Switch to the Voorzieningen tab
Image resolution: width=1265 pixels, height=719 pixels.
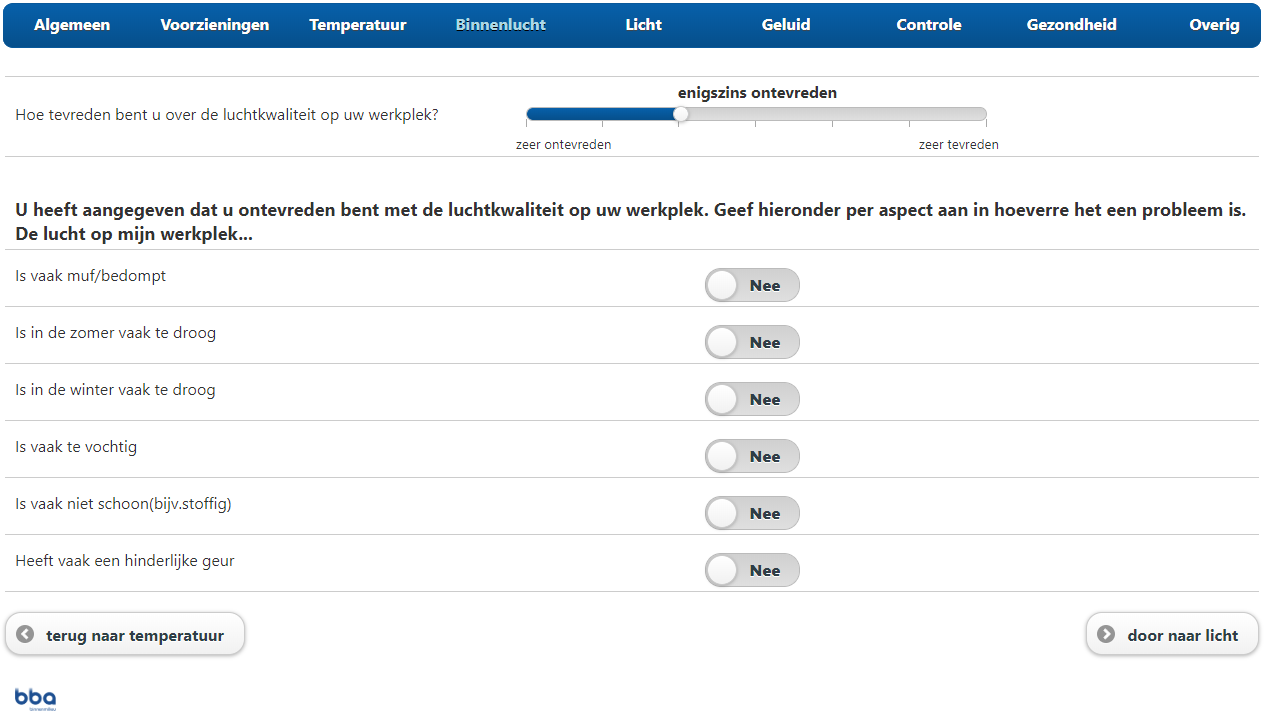pos(215,25)
